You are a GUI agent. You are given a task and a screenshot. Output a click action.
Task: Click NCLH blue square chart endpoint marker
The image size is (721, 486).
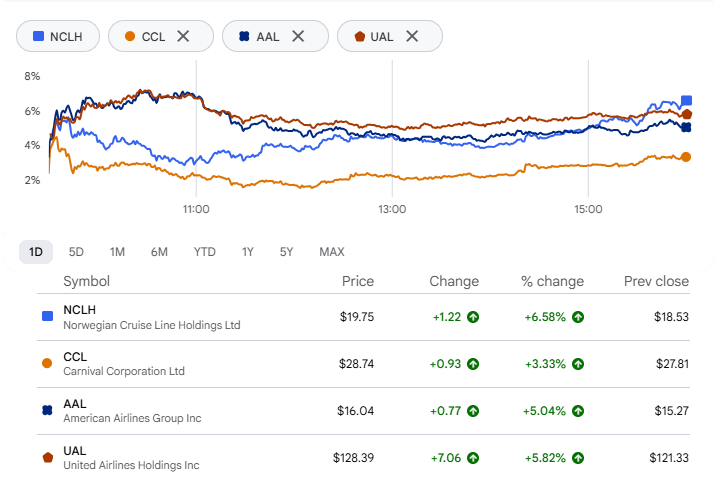coord(687,101)
